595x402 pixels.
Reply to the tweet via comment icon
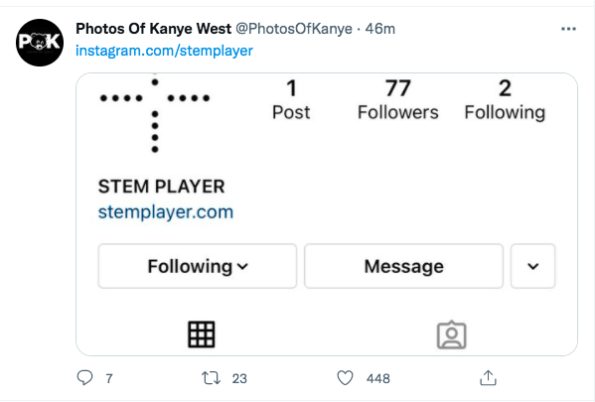85,378
